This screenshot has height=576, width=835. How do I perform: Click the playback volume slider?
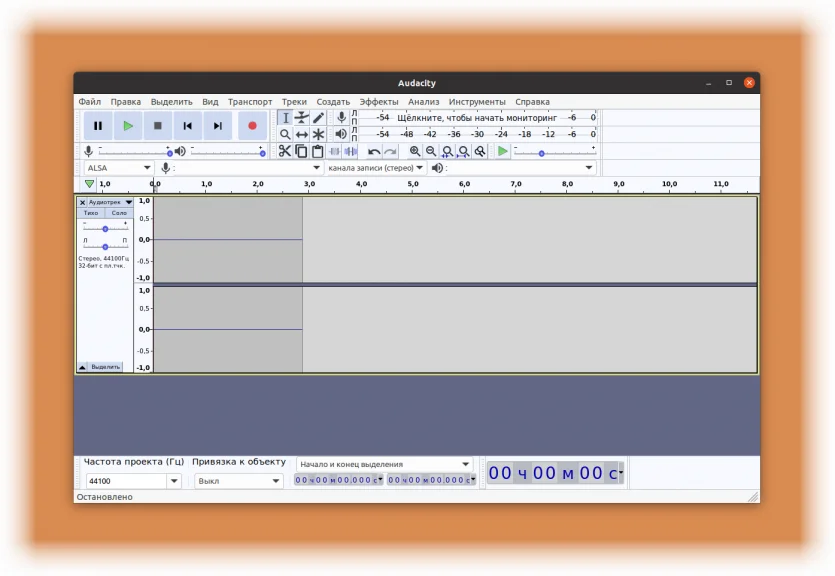click(228, 153)
